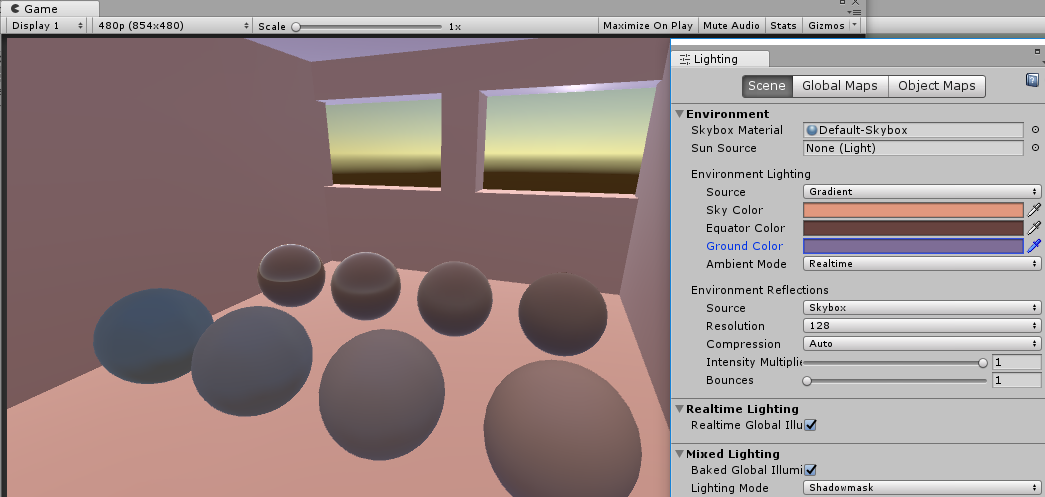
Task: Open the Resolution 128 dropdown
Action: click(x=922, y=326)
